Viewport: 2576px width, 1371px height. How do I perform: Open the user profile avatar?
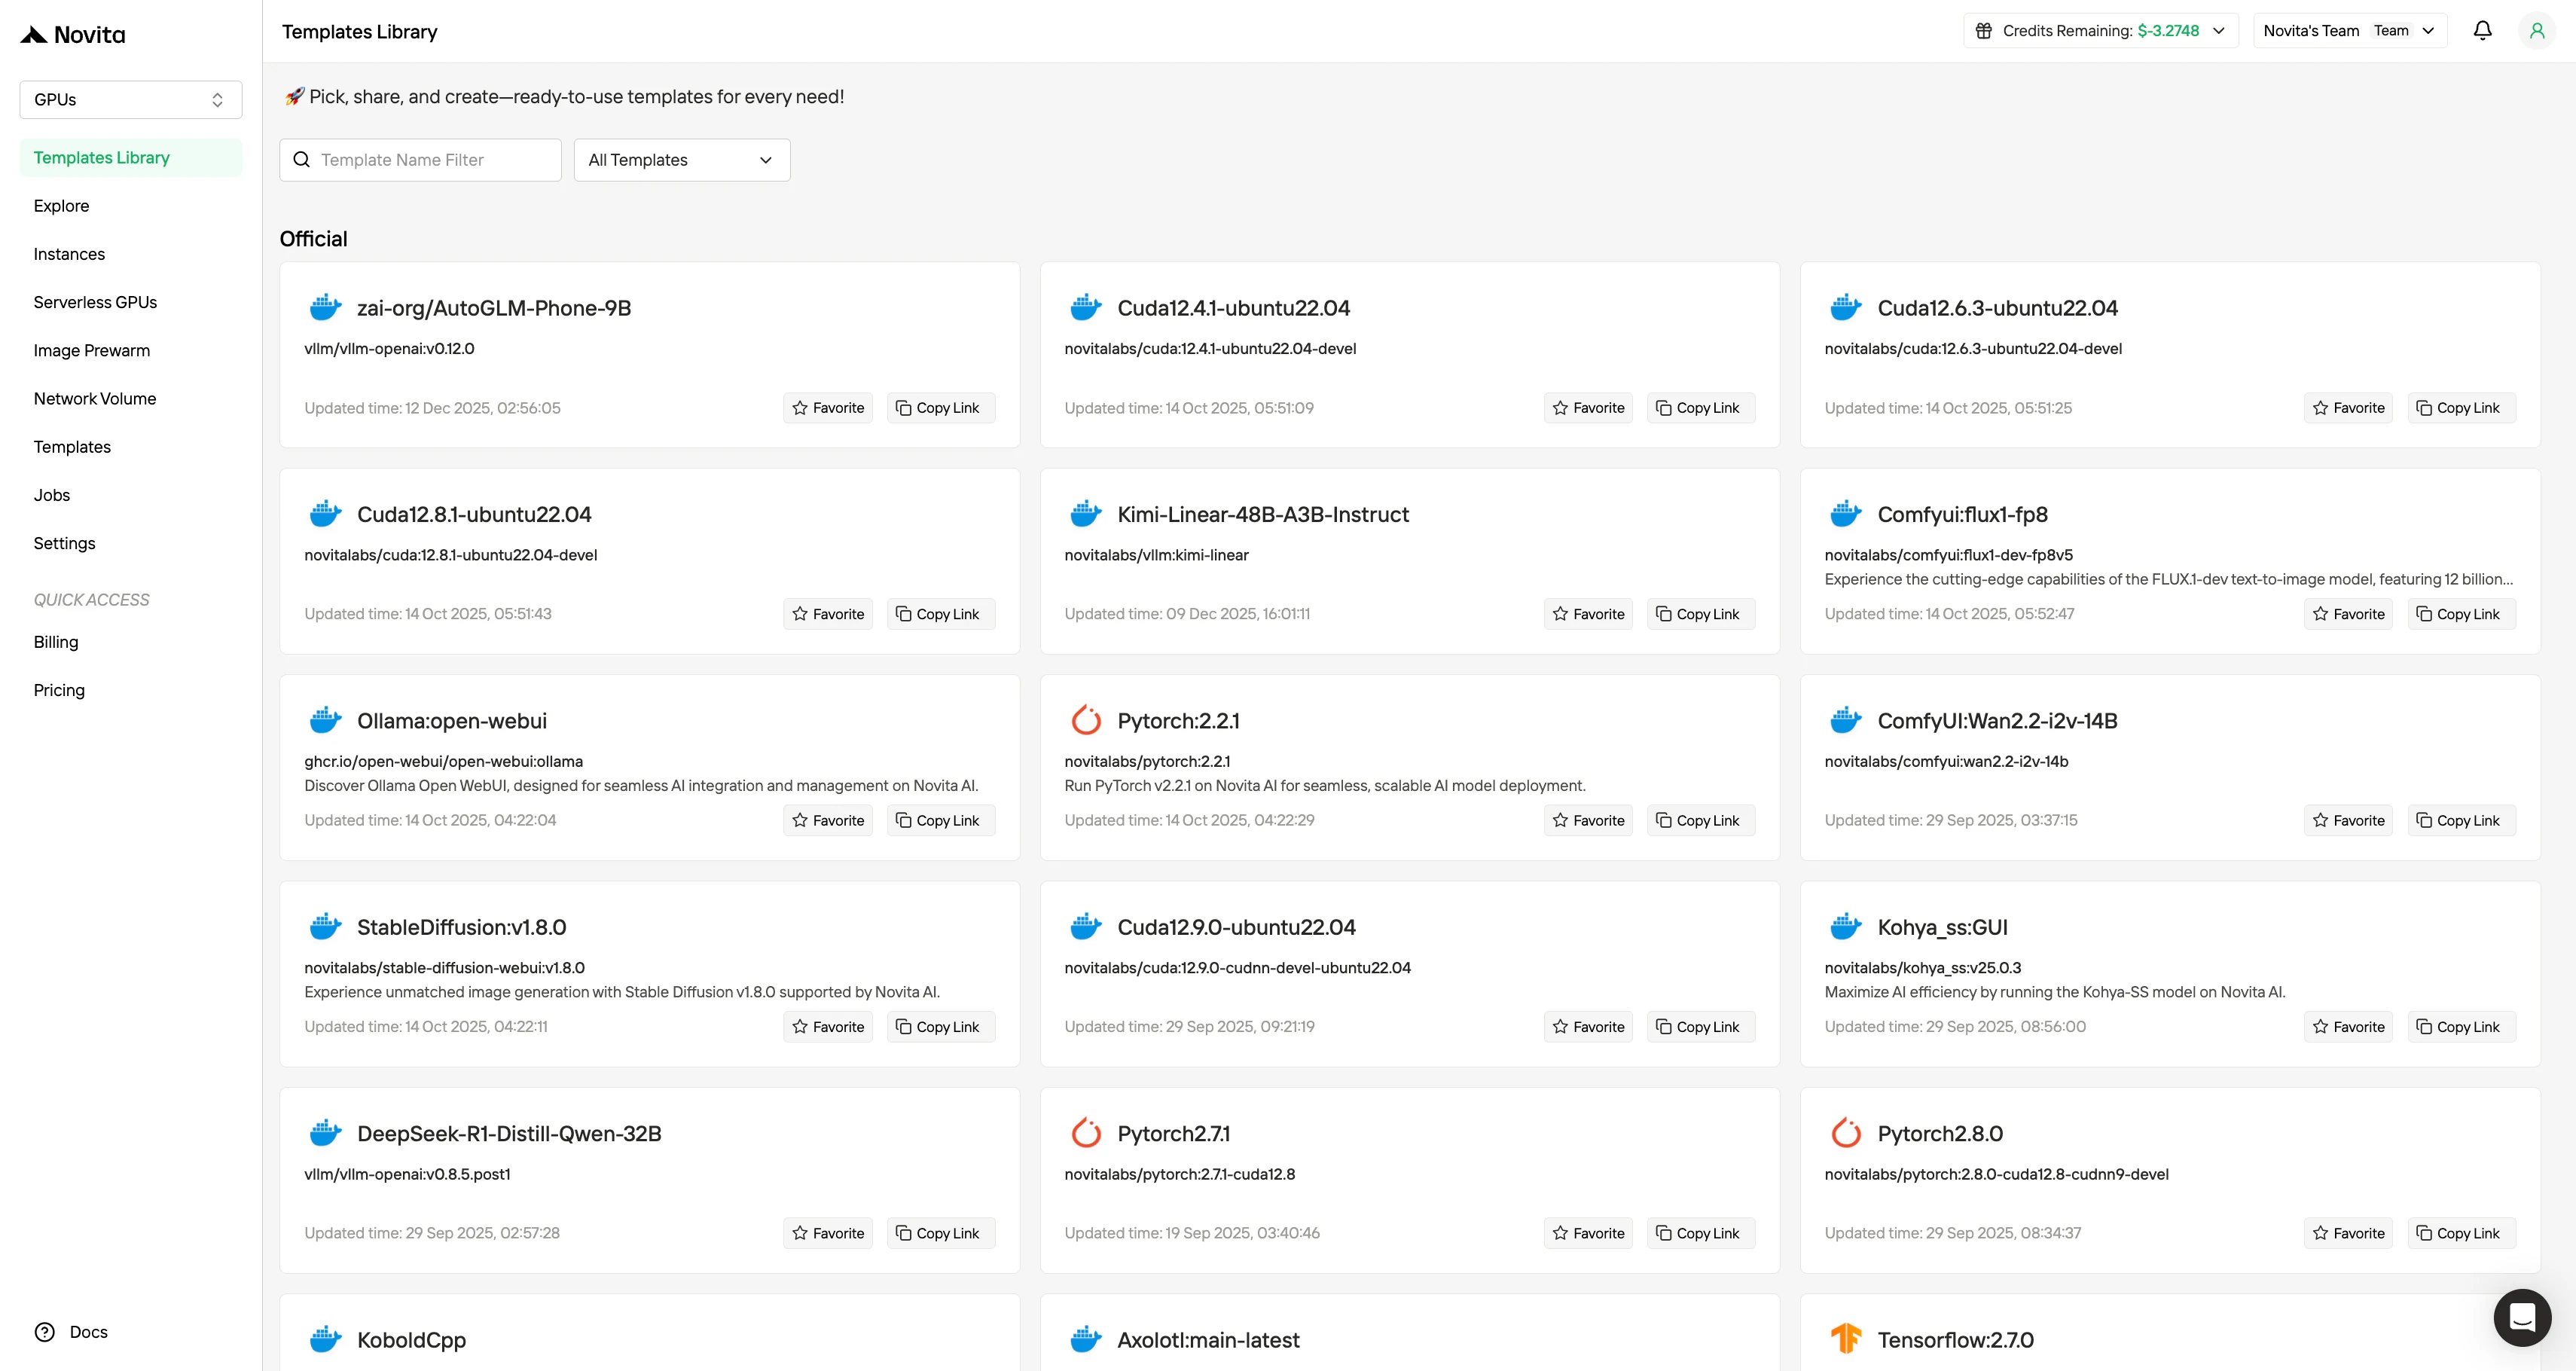click(2536, 31)
